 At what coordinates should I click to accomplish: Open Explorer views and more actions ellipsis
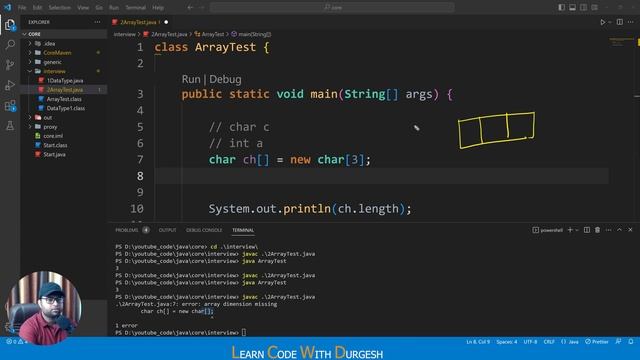click(97, 22)
